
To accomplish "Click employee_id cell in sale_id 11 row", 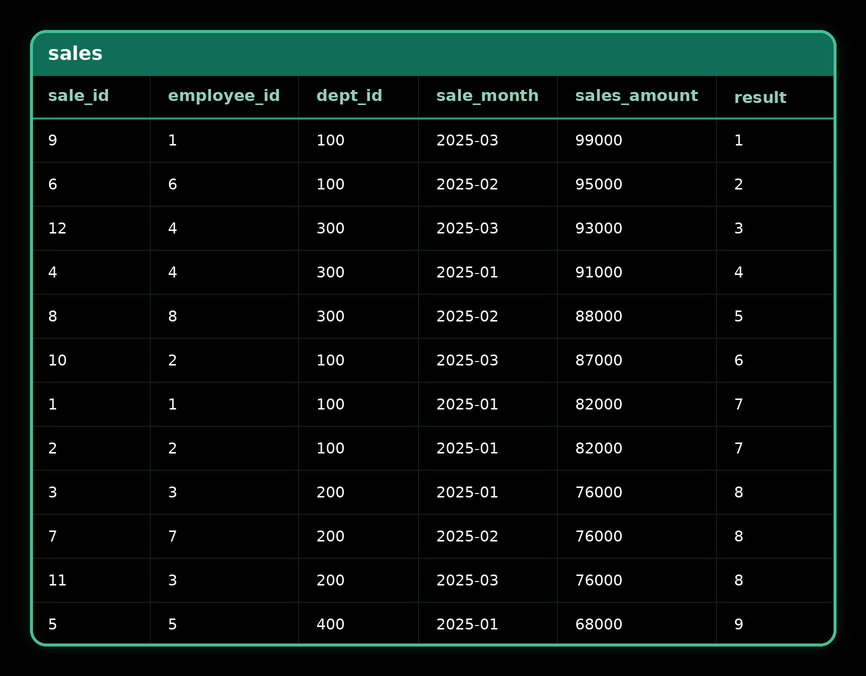I will (172, 580).
